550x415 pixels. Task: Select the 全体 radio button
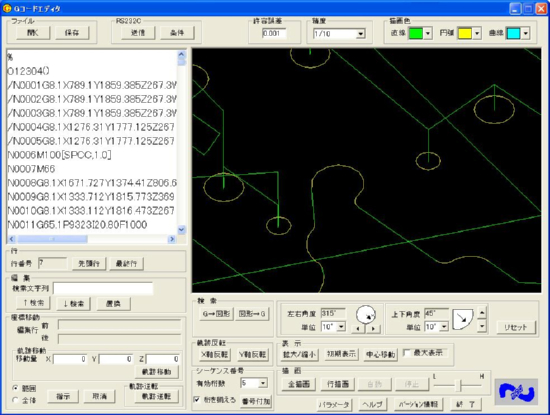pos(15,400)
